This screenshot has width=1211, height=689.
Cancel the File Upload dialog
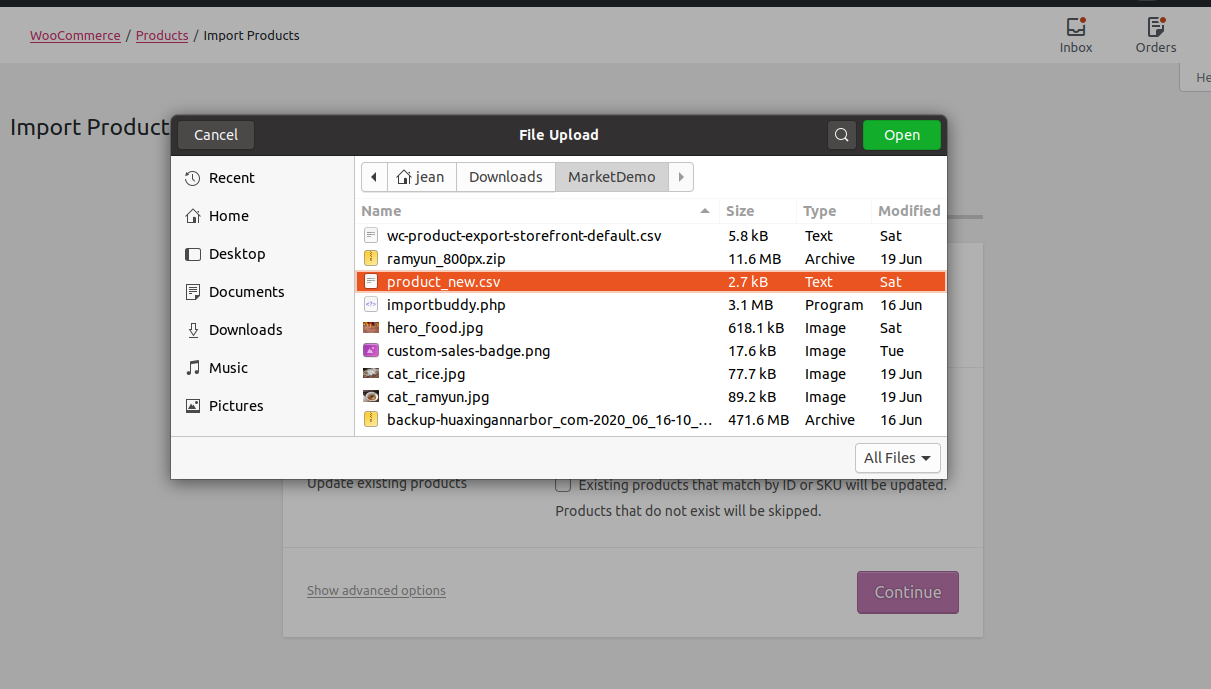tap(216, 135)
